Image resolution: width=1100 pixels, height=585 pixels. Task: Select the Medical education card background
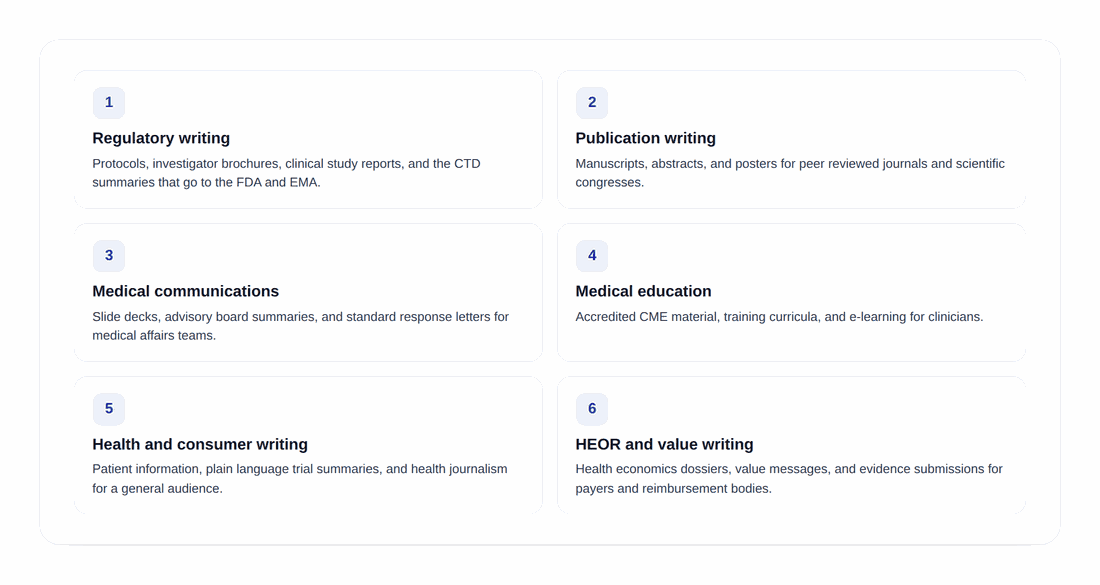click(791, 292)
